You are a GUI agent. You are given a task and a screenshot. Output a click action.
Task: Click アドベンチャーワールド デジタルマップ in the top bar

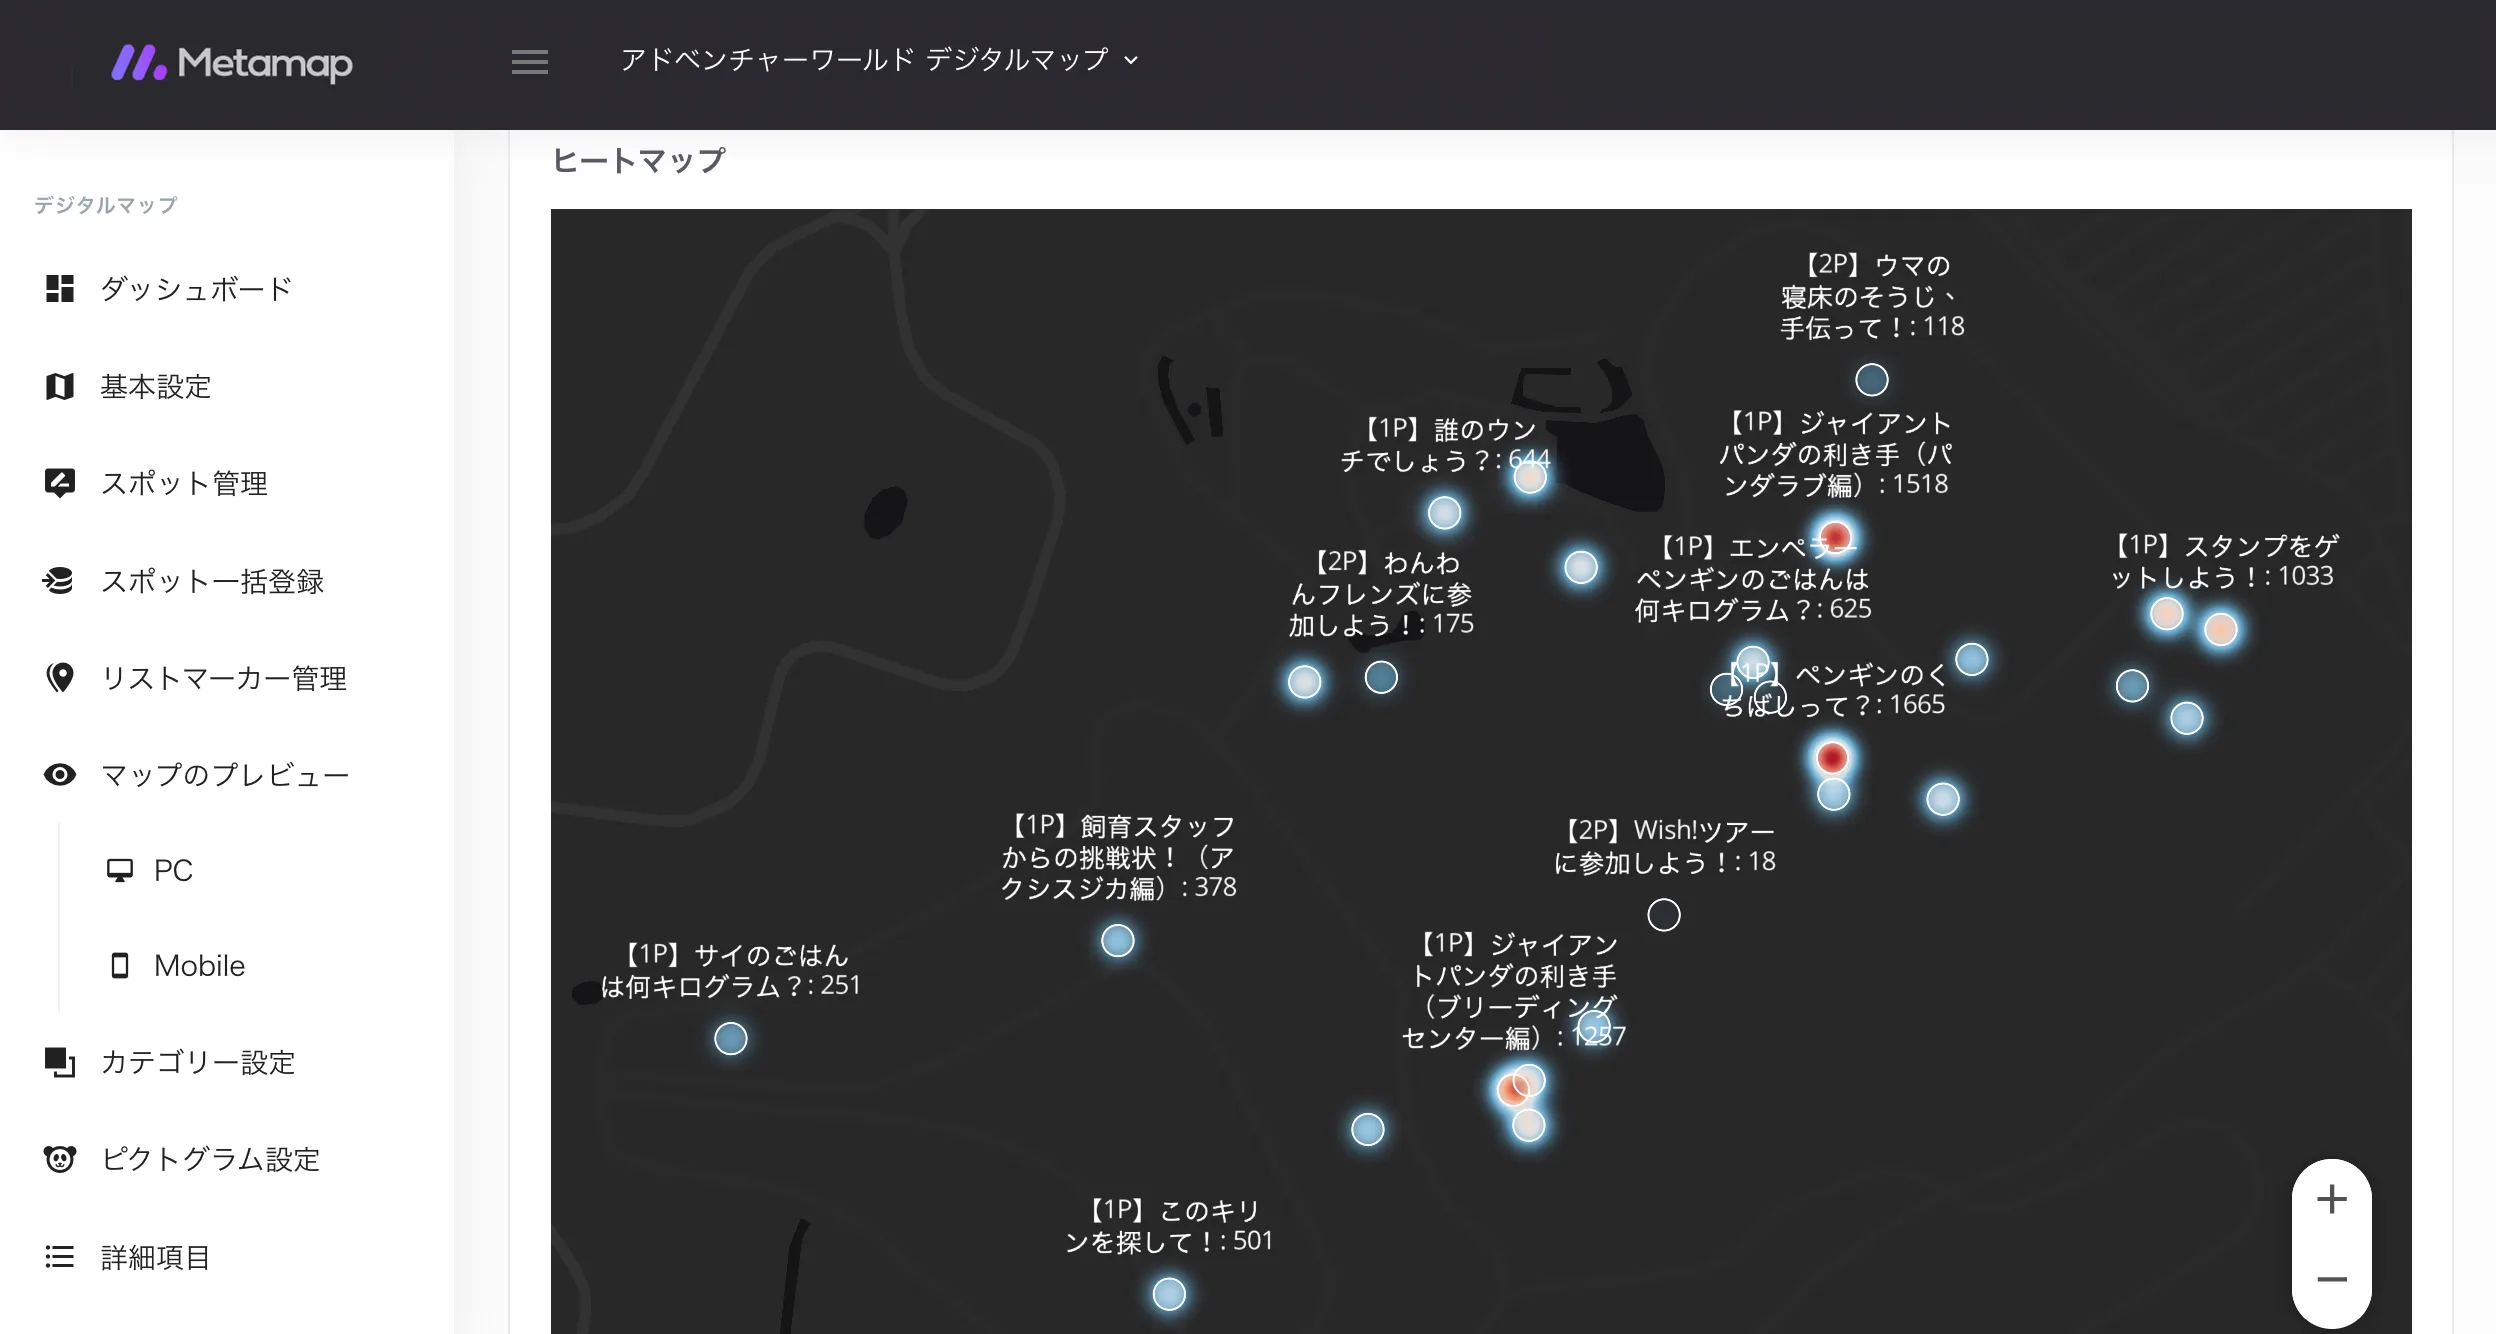tap(866, 60)
